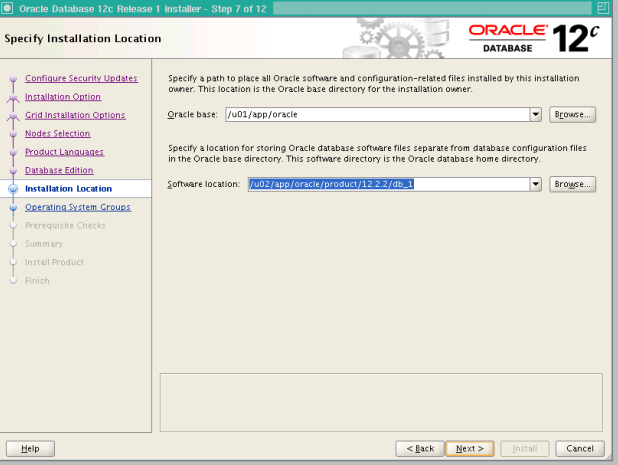
Task: Open the Installation Option step
Action: click(63, 97)
